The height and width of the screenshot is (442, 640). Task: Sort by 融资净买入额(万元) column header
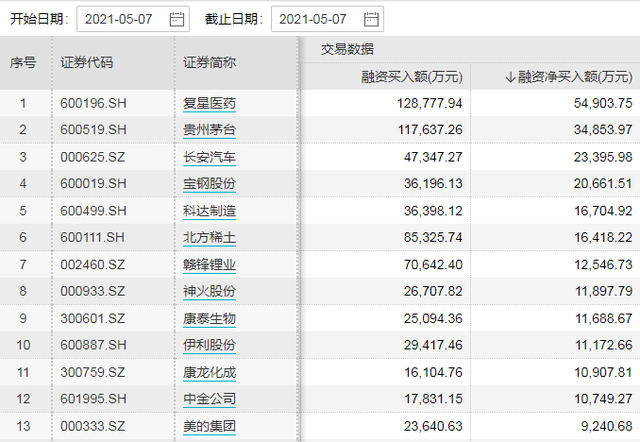(569, 76)
